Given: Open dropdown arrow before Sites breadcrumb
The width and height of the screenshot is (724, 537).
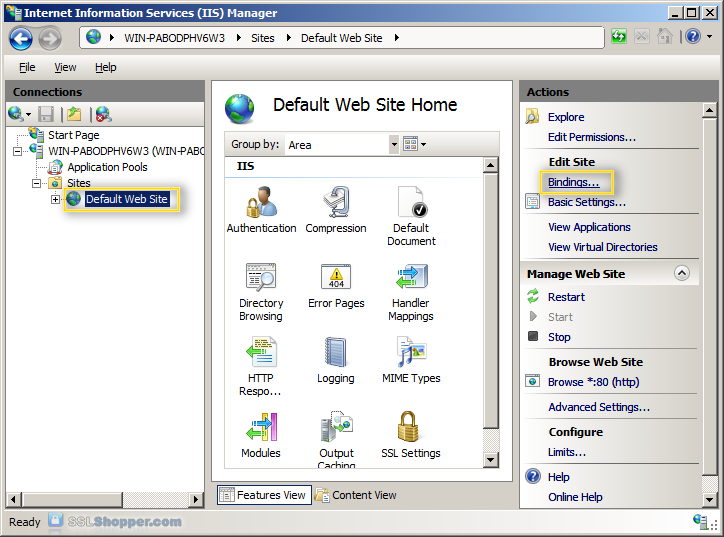Looking at the screenshot, I should click(x=239, y=38).
